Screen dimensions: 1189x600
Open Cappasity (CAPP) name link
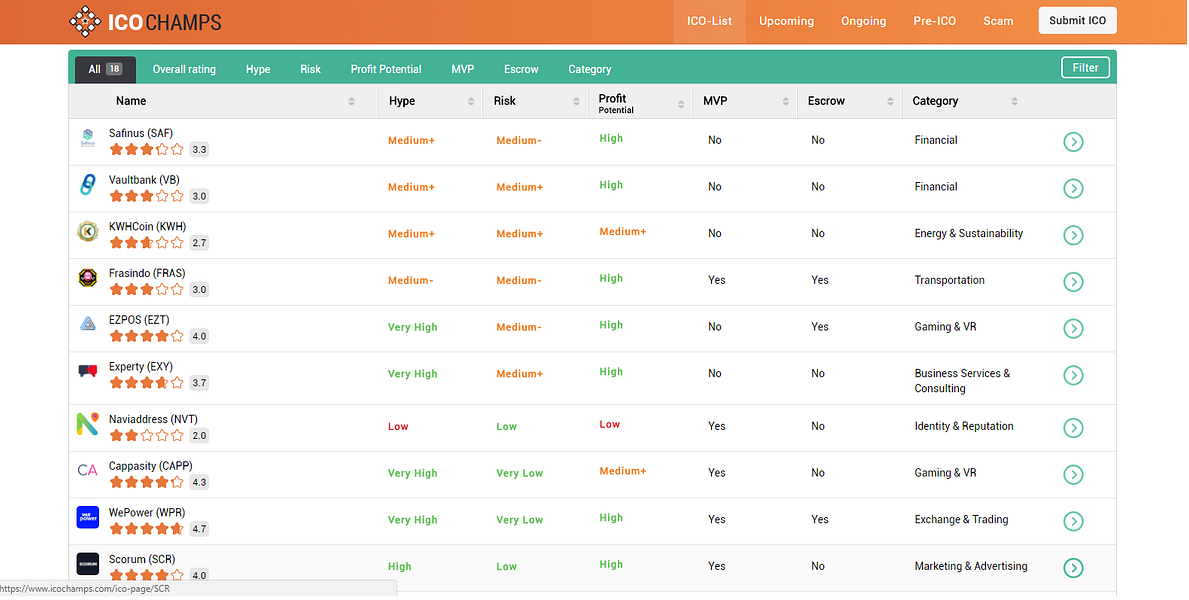pyautogui.click(x=150, y=466)
